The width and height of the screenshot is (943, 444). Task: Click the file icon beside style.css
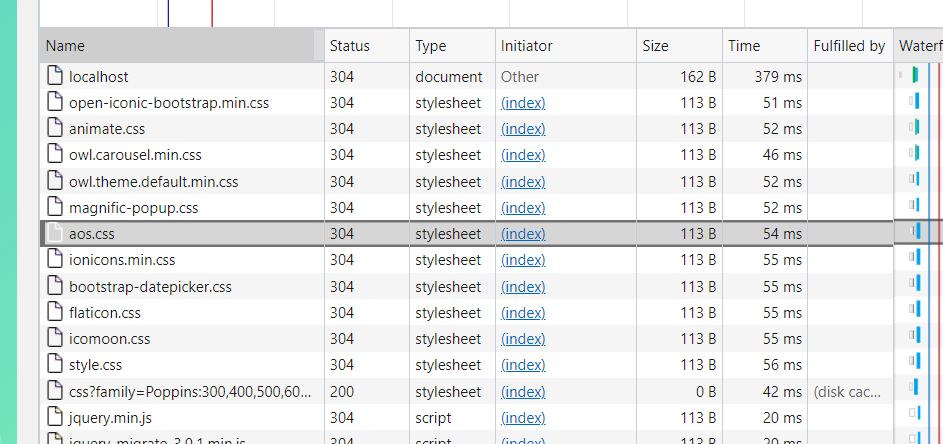pyautogui.click(x=55, y=364)
